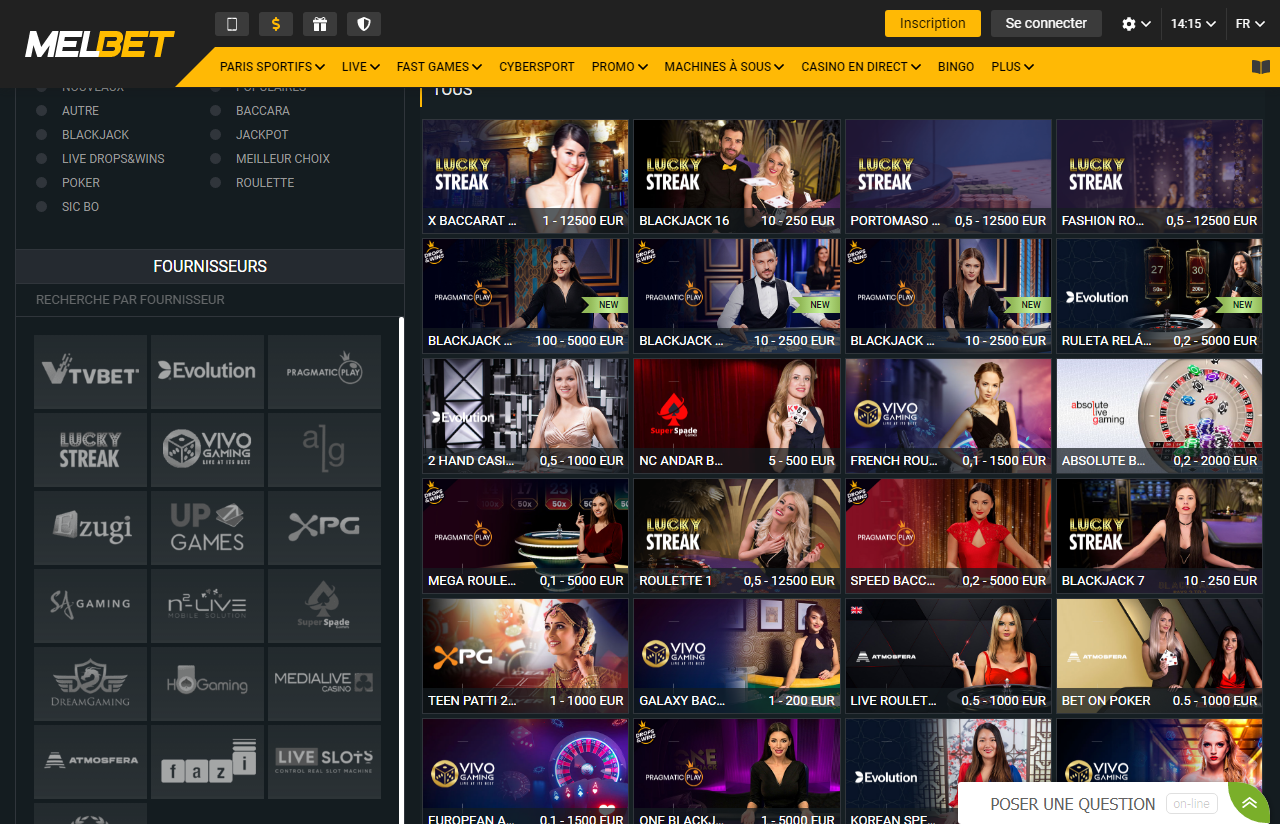Image resolution: width=1280 pixels, height=824 pixels.
Task: Click the providers list scrollbar
Action: click(x=401, y=570)
